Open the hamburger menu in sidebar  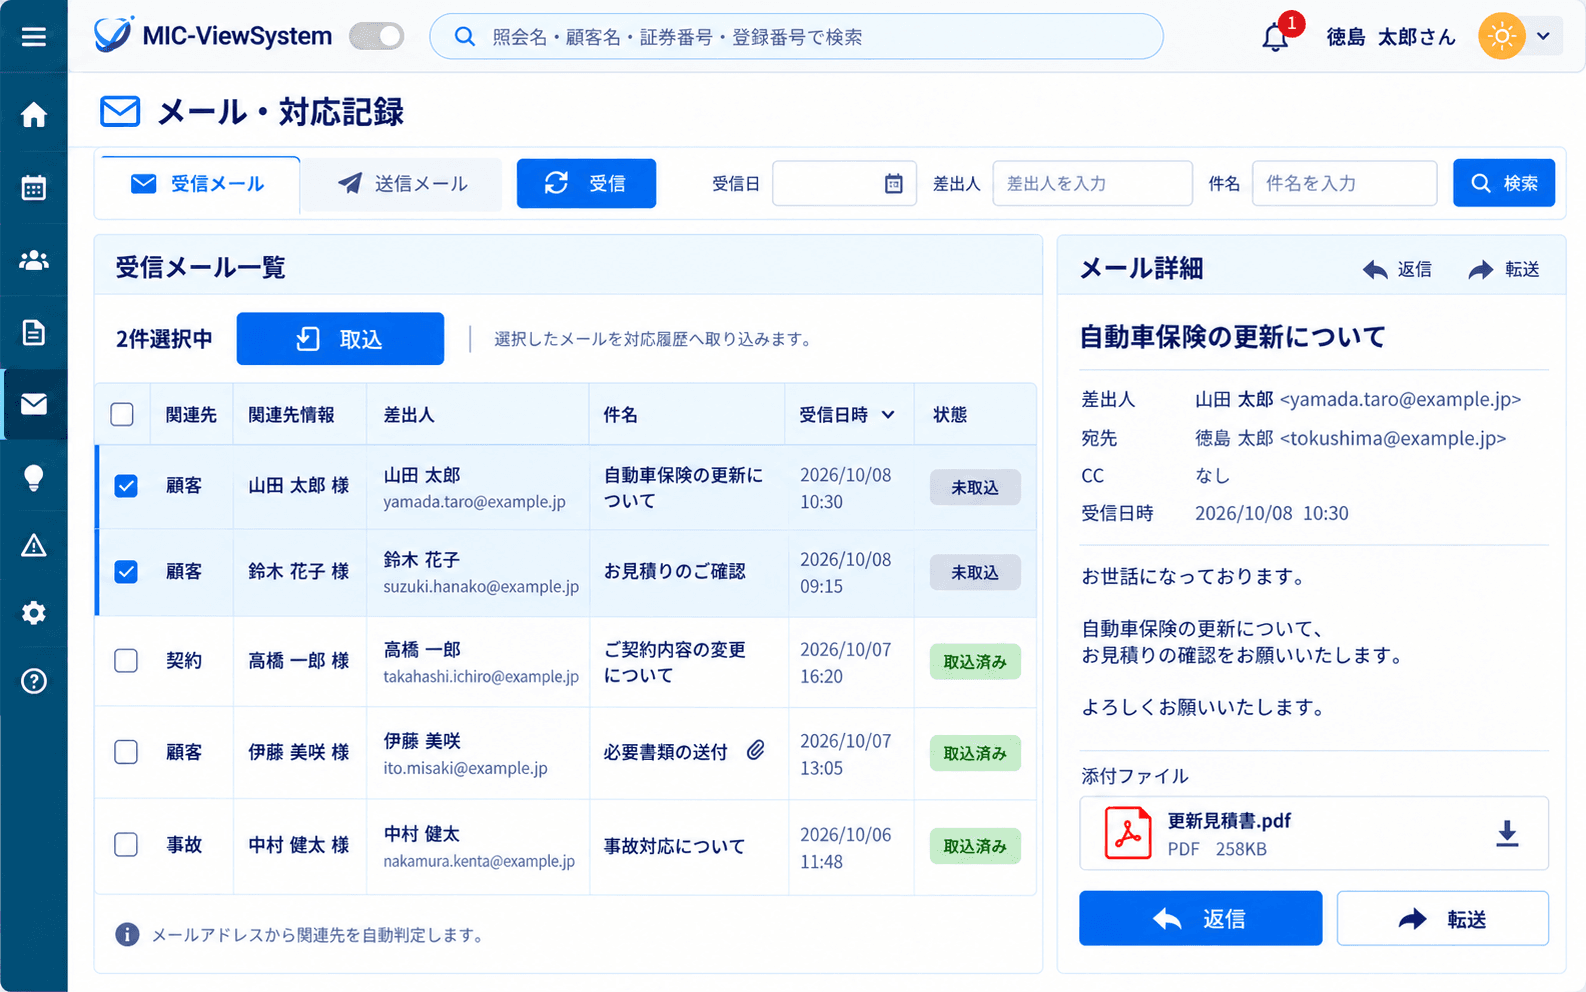[x=34, y=37]
